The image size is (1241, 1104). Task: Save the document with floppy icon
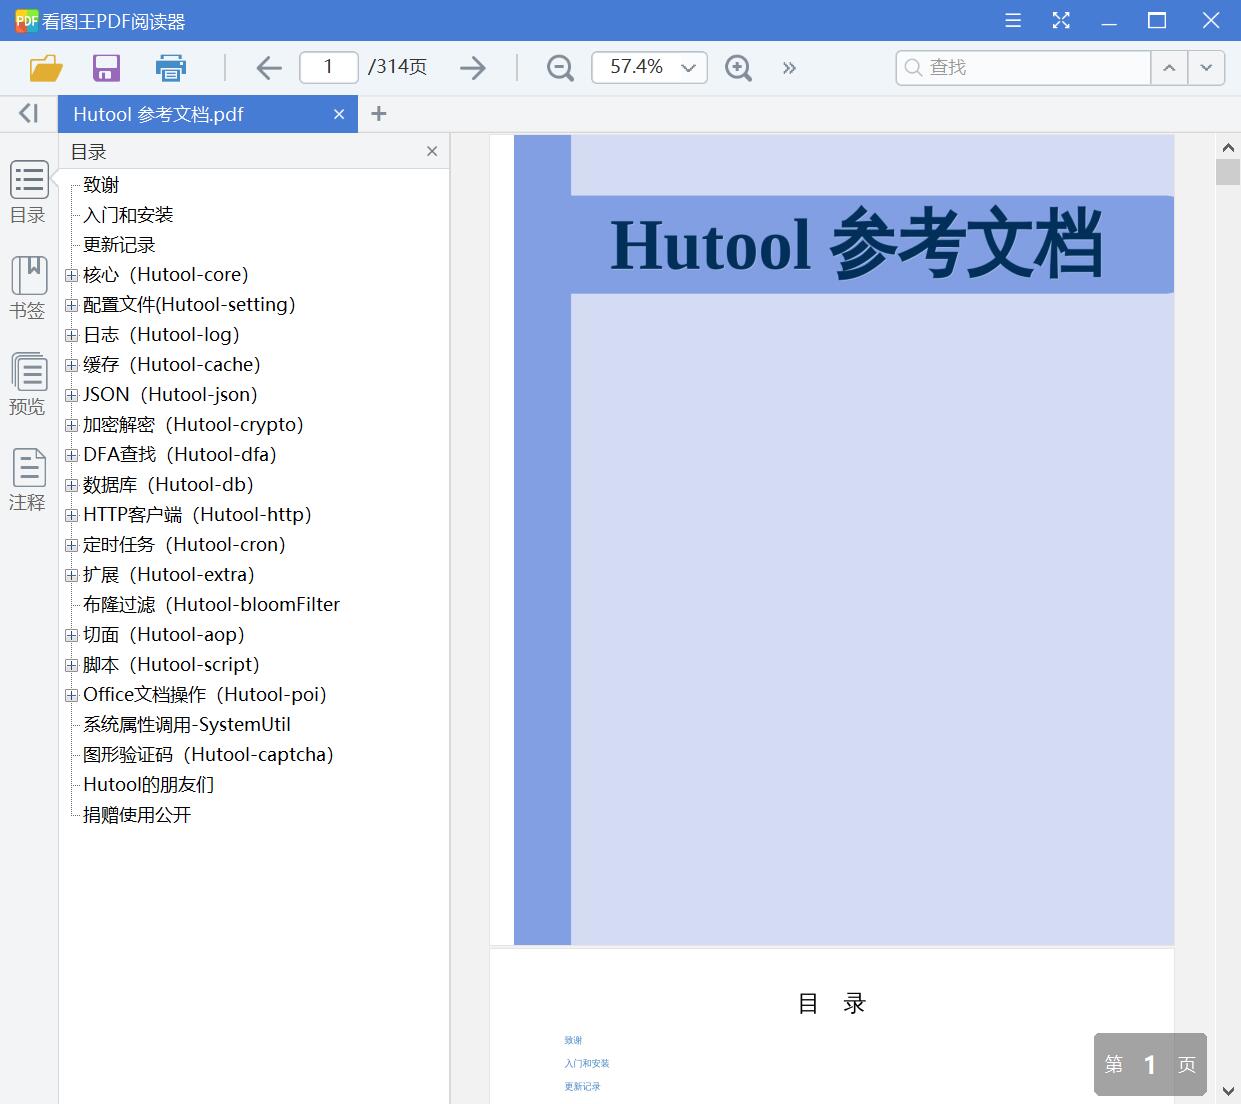point(106,68)
